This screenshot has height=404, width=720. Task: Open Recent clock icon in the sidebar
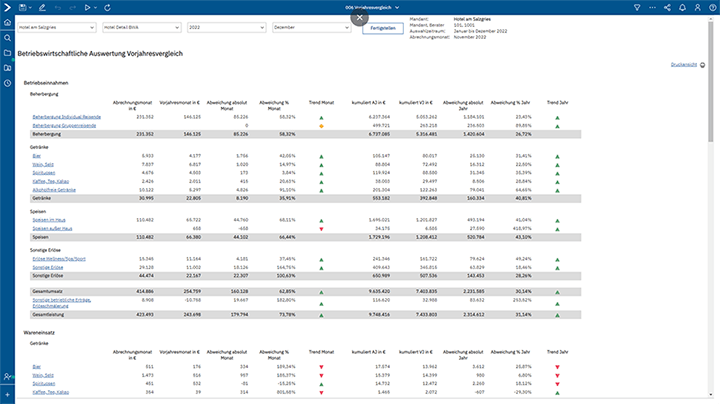point(7,83)
